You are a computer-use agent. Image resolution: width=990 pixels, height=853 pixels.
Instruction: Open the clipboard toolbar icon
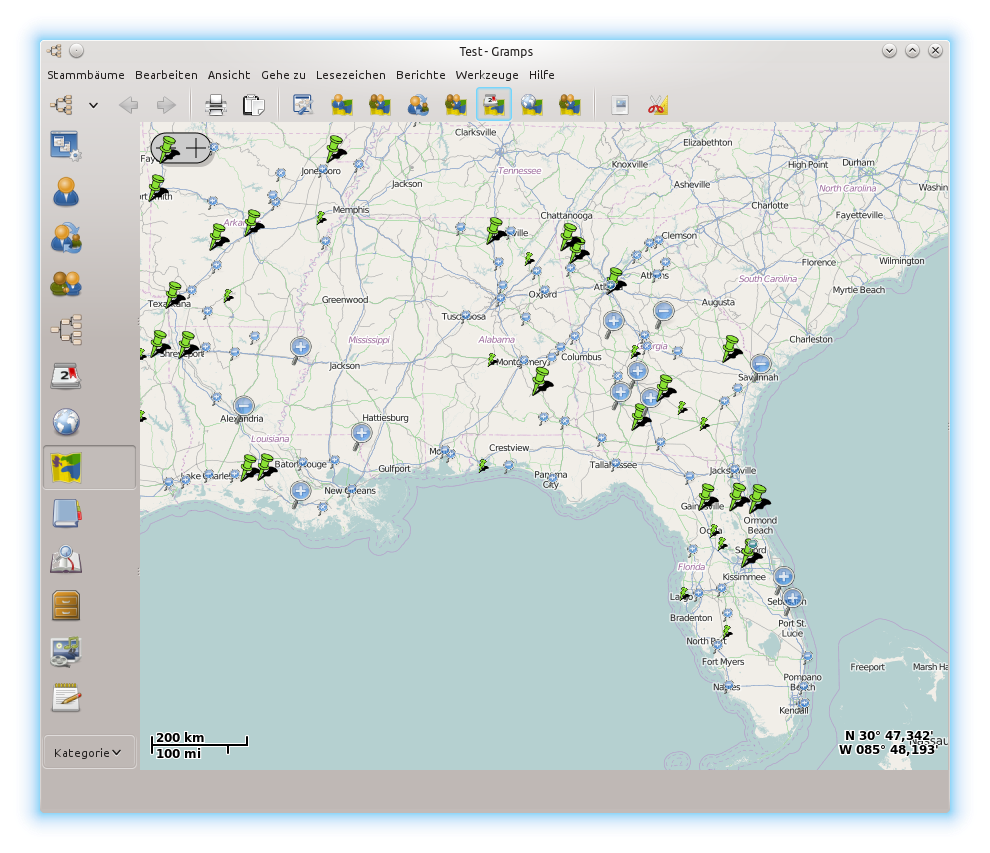pos(253,105)
